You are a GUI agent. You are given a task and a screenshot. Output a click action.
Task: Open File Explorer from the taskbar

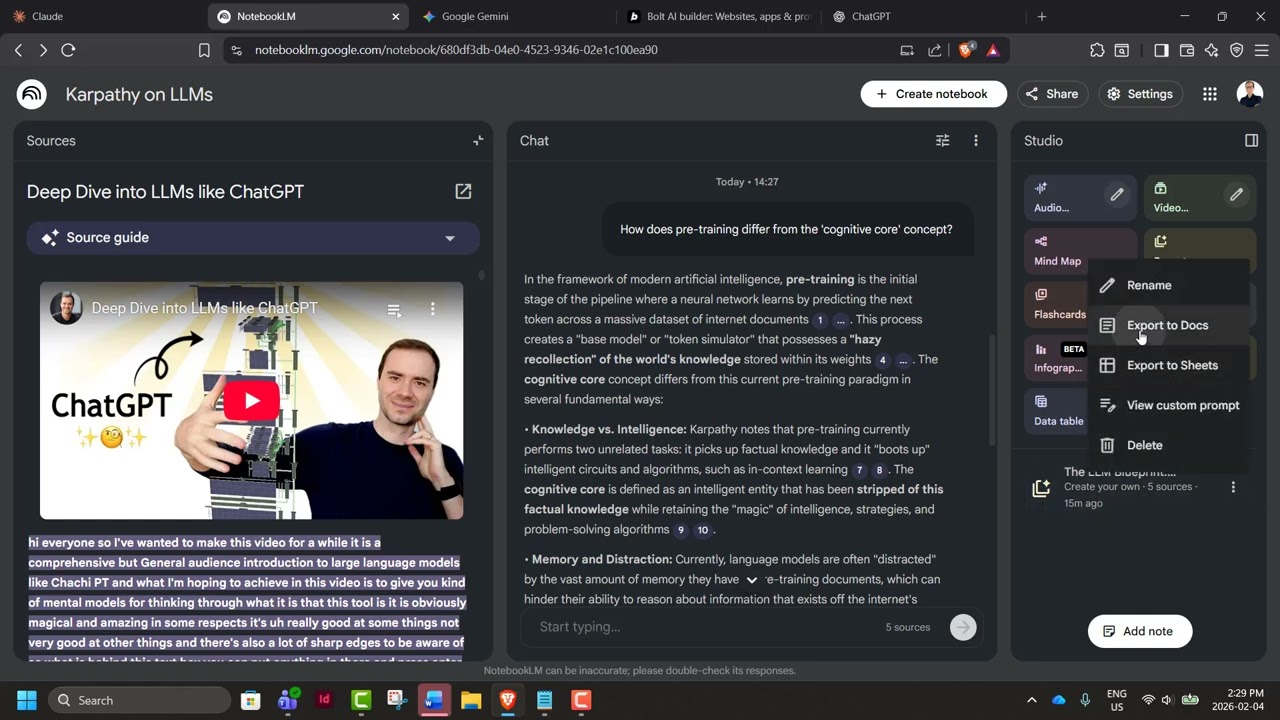click(471, 700)
